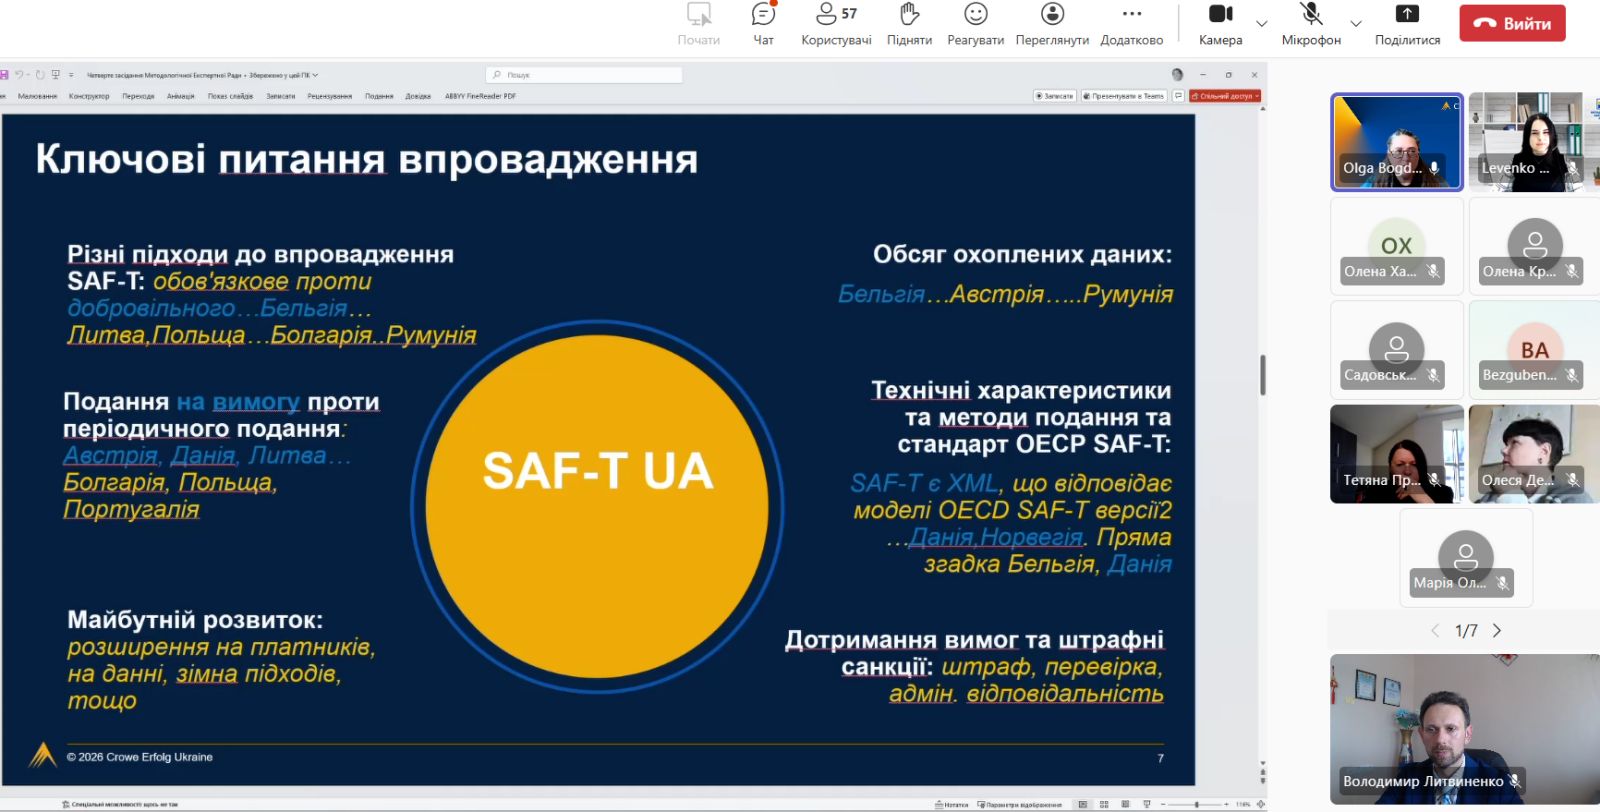Select the Олена Ха... participant tile
The image size is (1600, 812).
coord(1396,246)
